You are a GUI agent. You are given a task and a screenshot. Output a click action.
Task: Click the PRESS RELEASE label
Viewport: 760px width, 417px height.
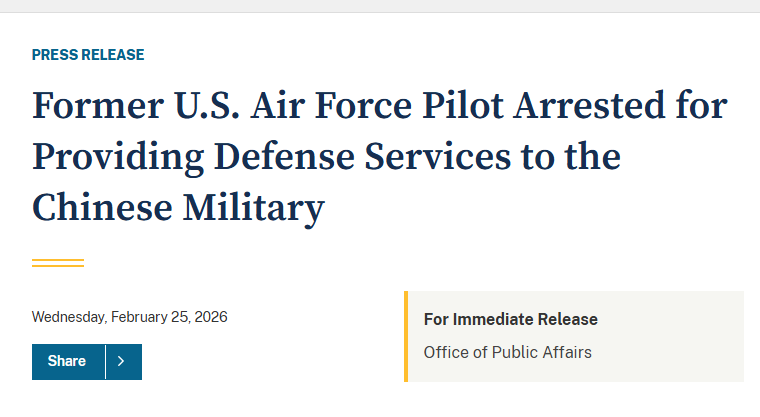(x=88, y=55)
